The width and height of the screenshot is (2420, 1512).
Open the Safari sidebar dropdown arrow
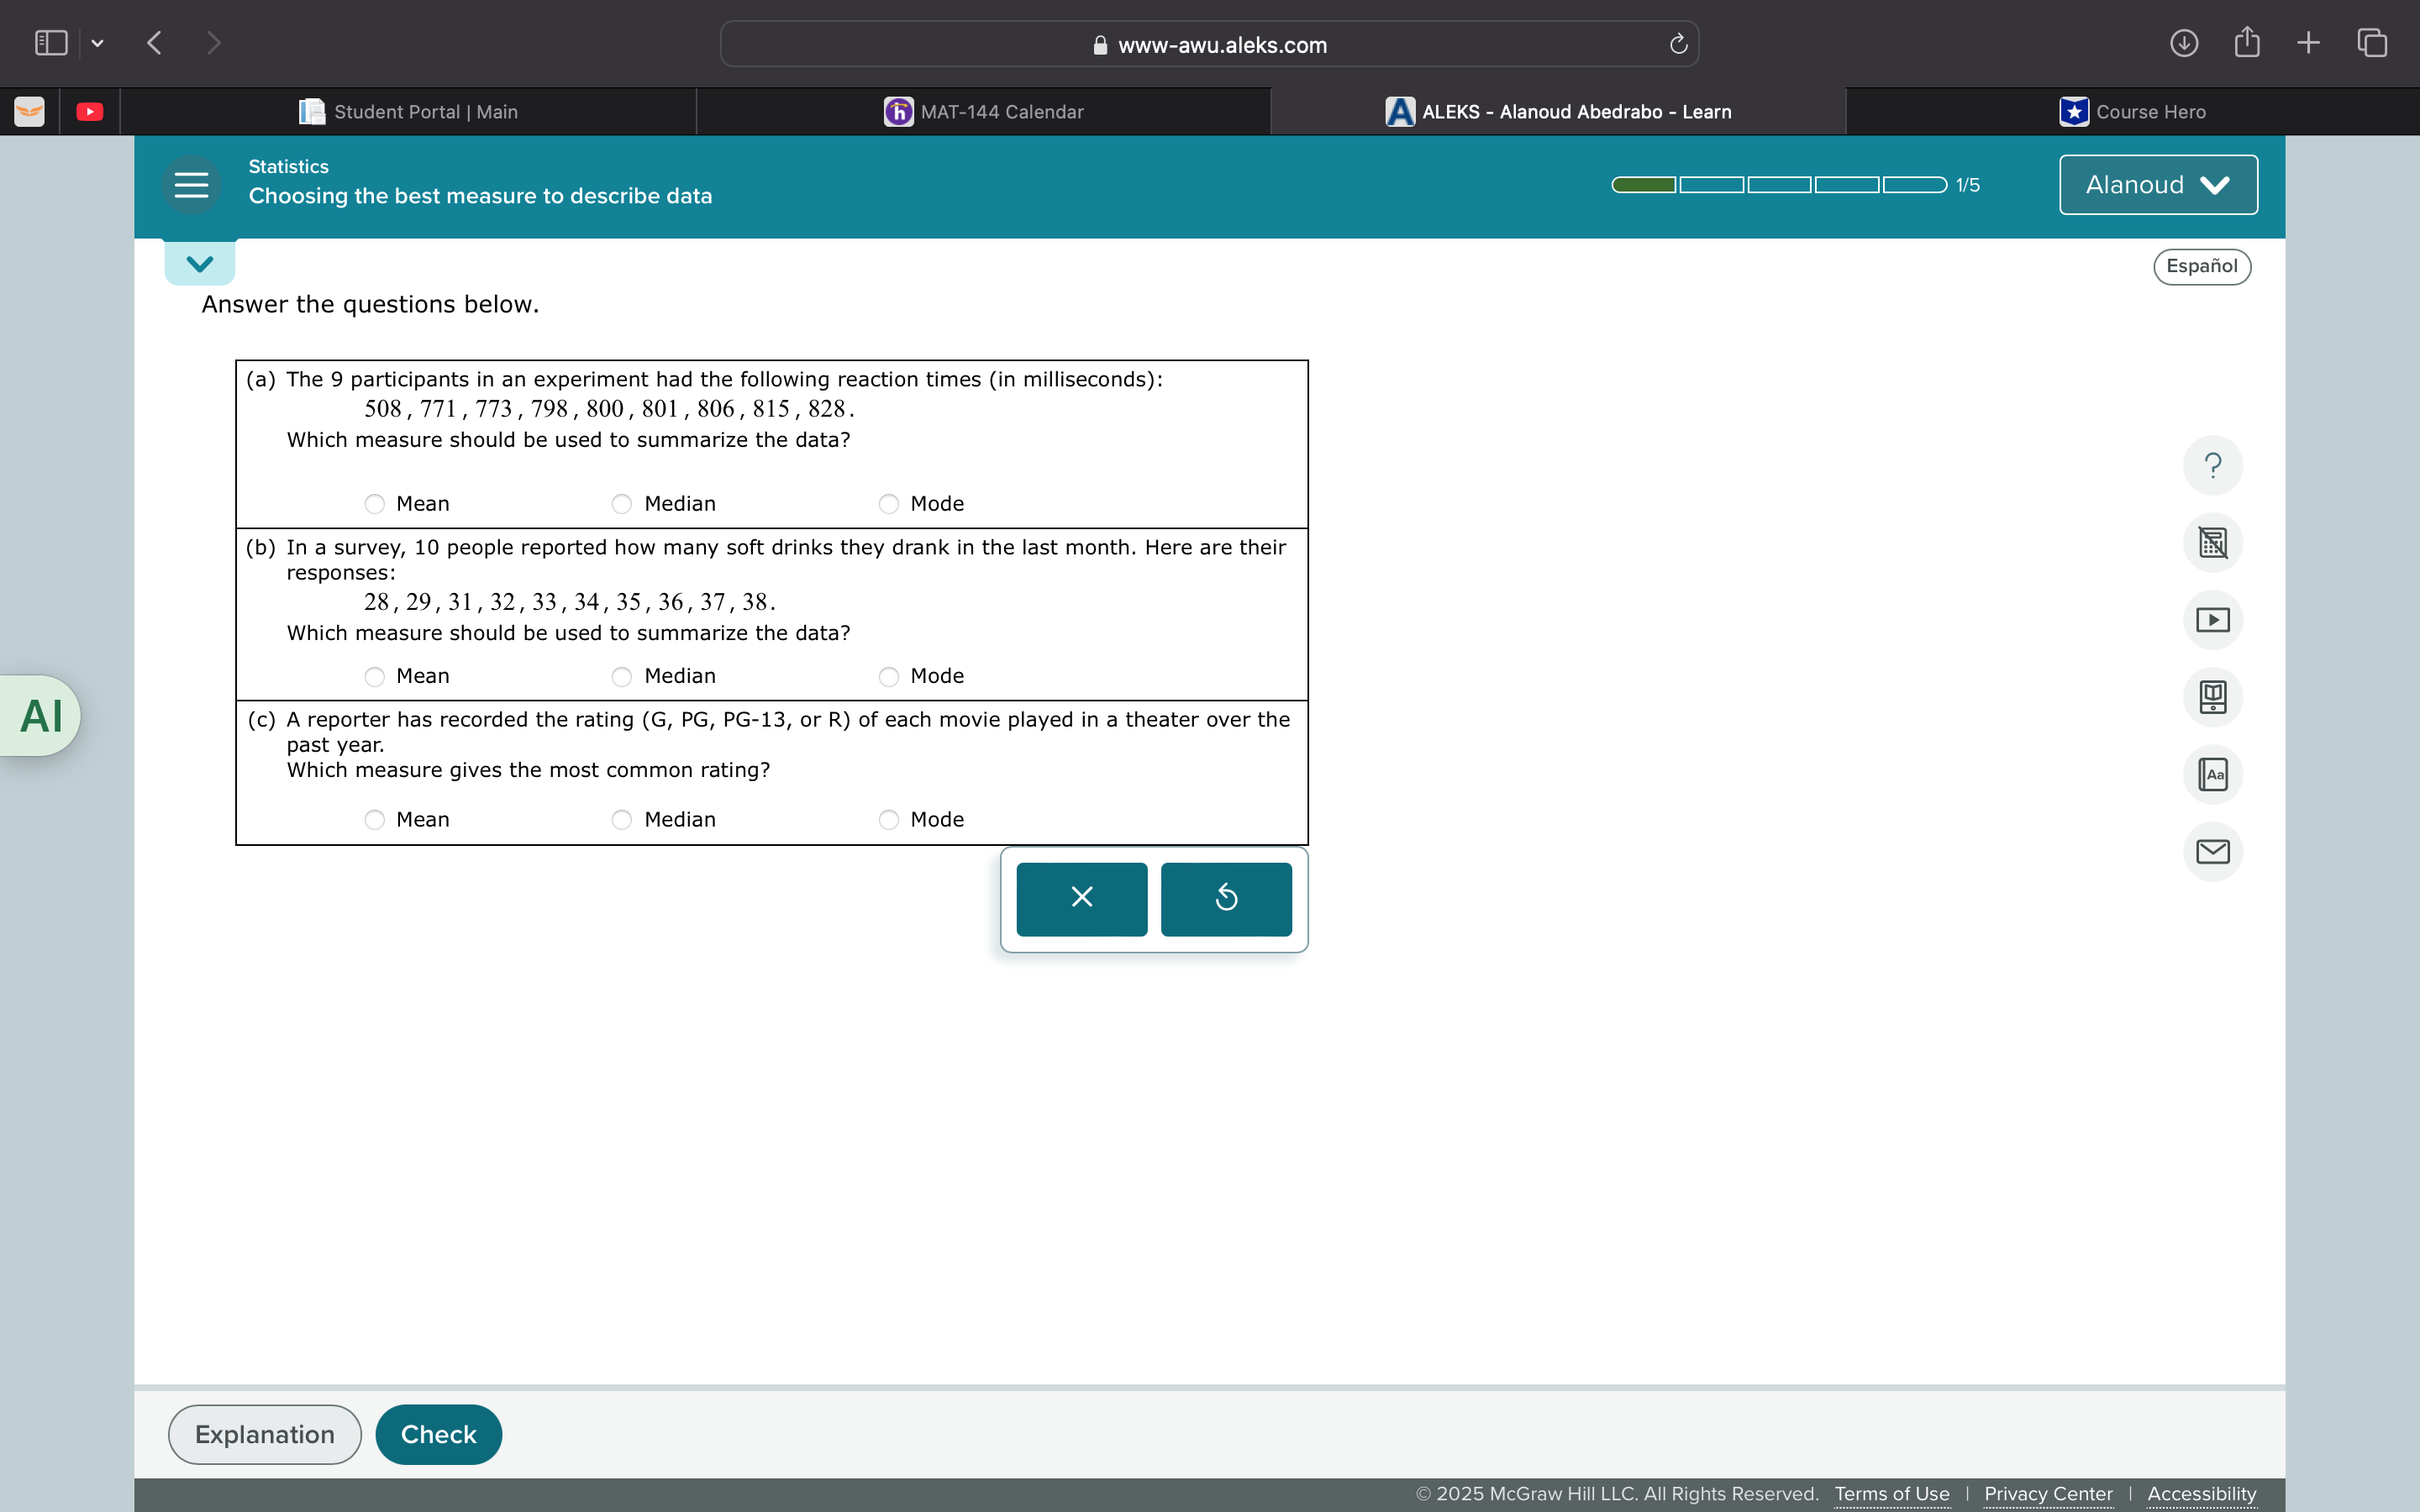tap(97, 43)
